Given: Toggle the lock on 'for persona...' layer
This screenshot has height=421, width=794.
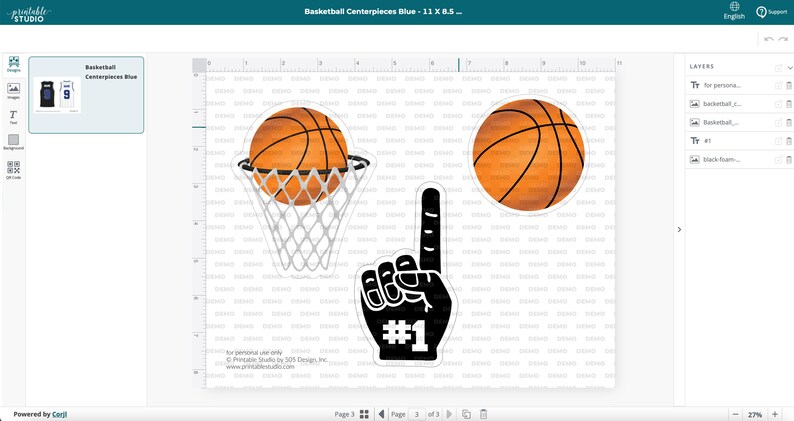Looking at the screenshot, I should pos(778,86).
